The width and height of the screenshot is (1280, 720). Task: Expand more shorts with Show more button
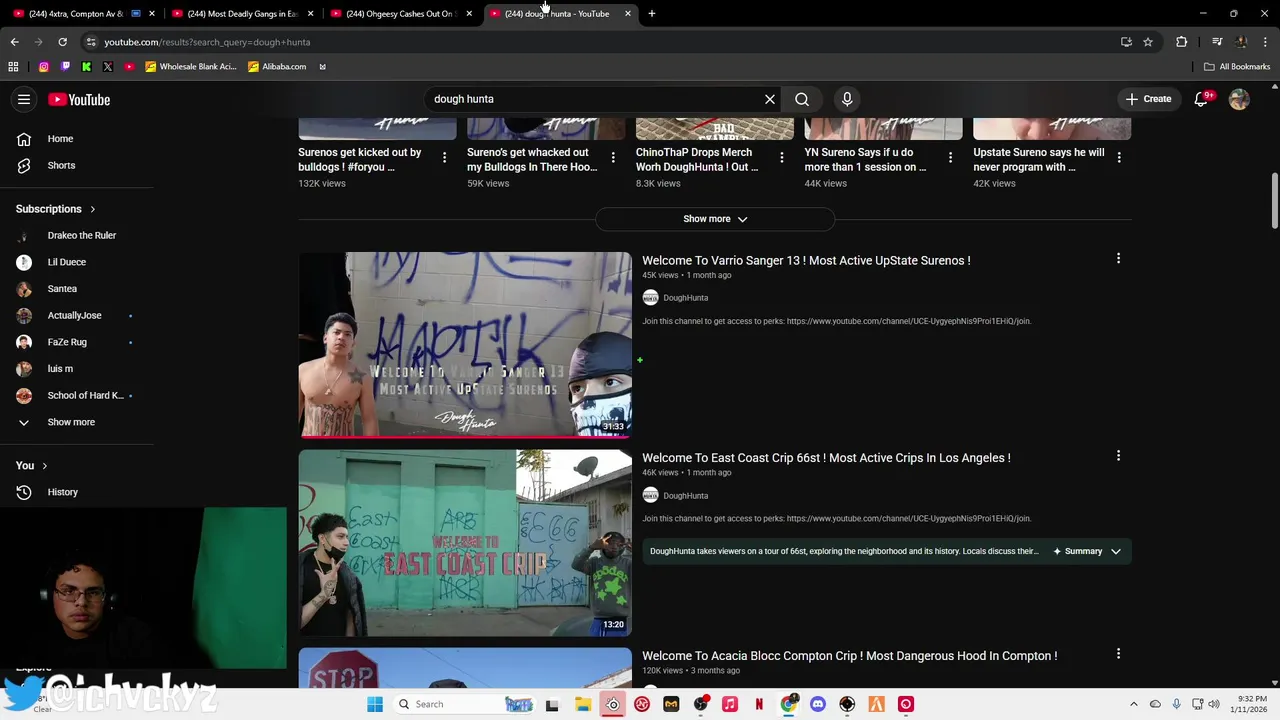(715, 219)
